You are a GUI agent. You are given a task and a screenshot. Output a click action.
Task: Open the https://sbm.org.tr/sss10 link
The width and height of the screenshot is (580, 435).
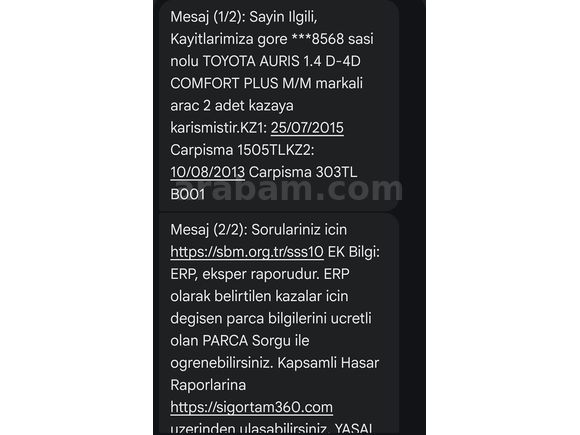pos(247,252)
